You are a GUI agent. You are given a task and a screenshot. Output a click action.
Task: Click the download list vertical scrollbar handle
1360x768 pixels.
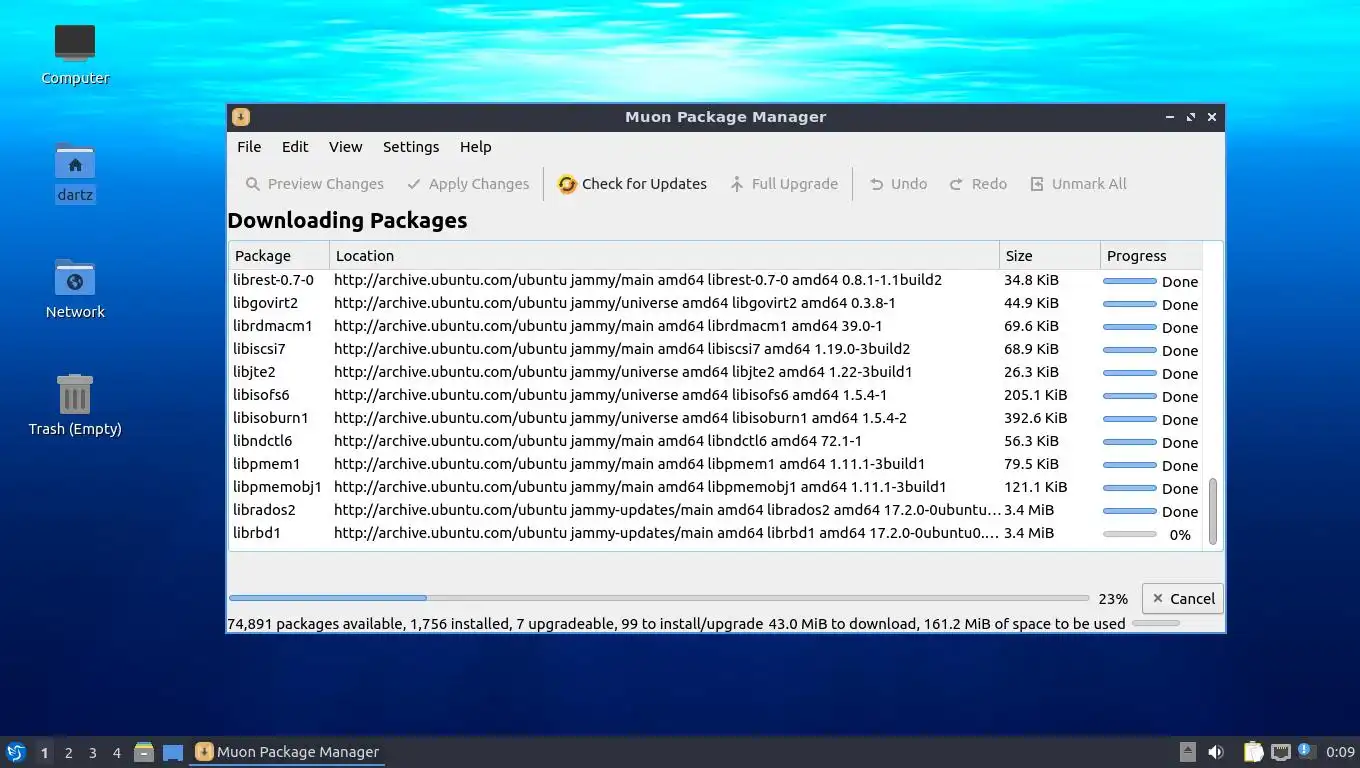(x=1213, y=511)
